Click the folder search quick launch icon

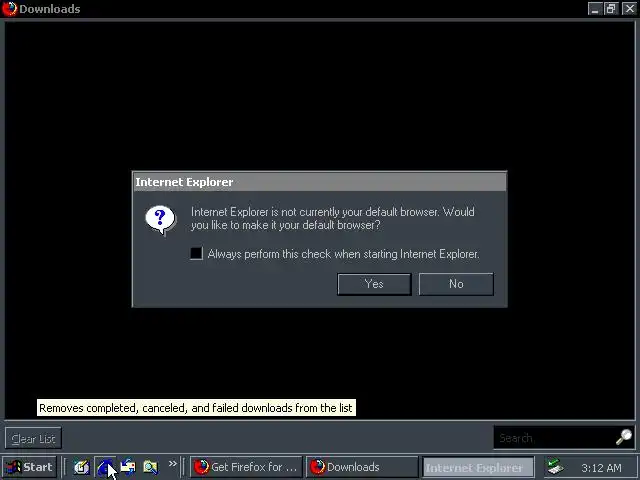point(151,467)
